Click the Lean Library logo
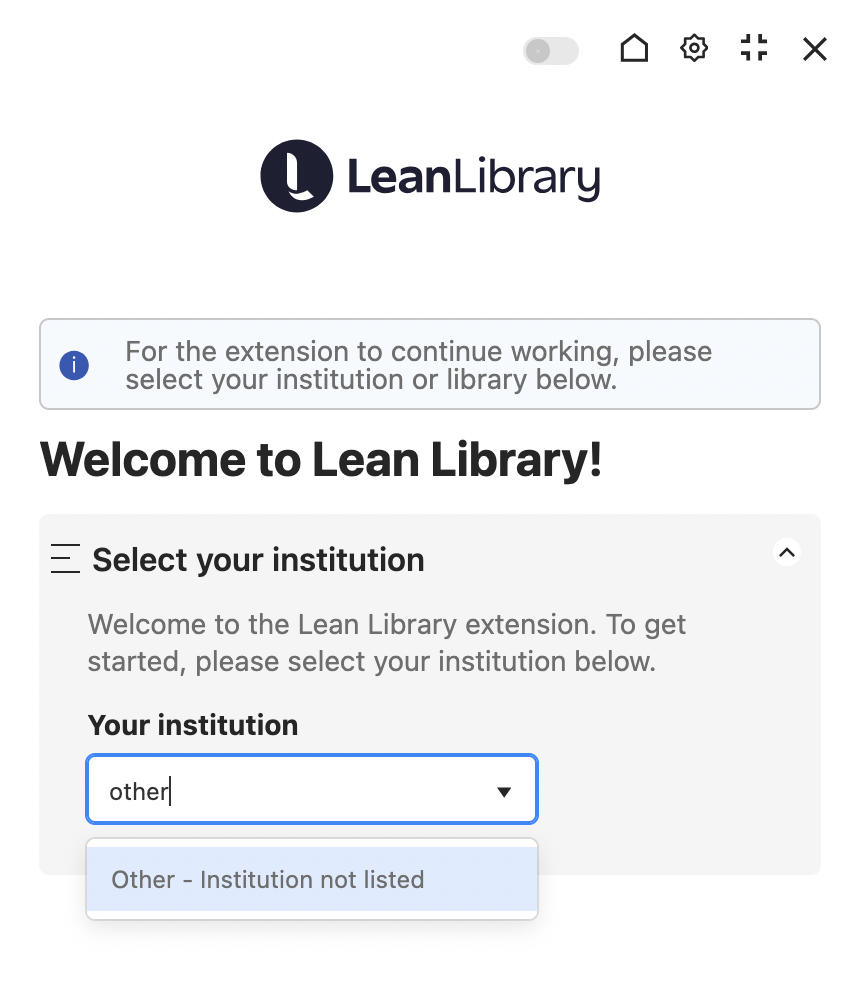 pos(429,175)
